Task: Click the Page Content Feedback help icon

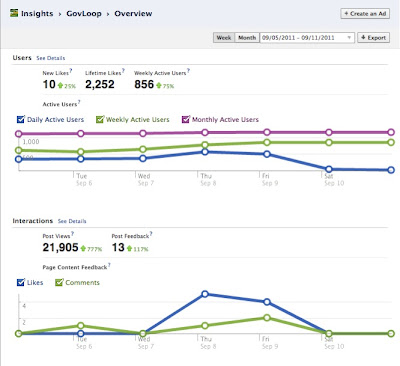Action: [109, 265]
